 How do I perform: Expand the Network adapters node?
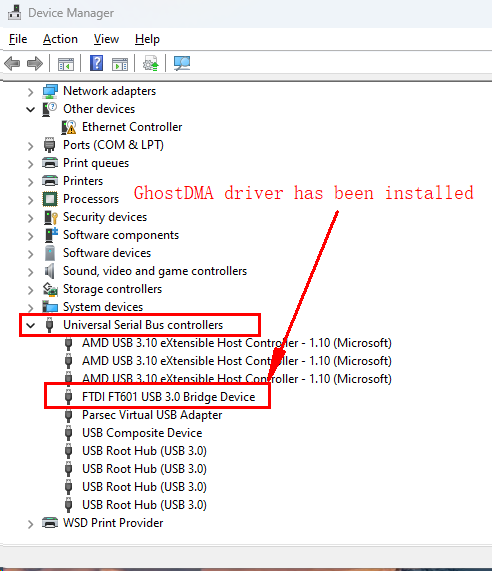coord(31,92)
